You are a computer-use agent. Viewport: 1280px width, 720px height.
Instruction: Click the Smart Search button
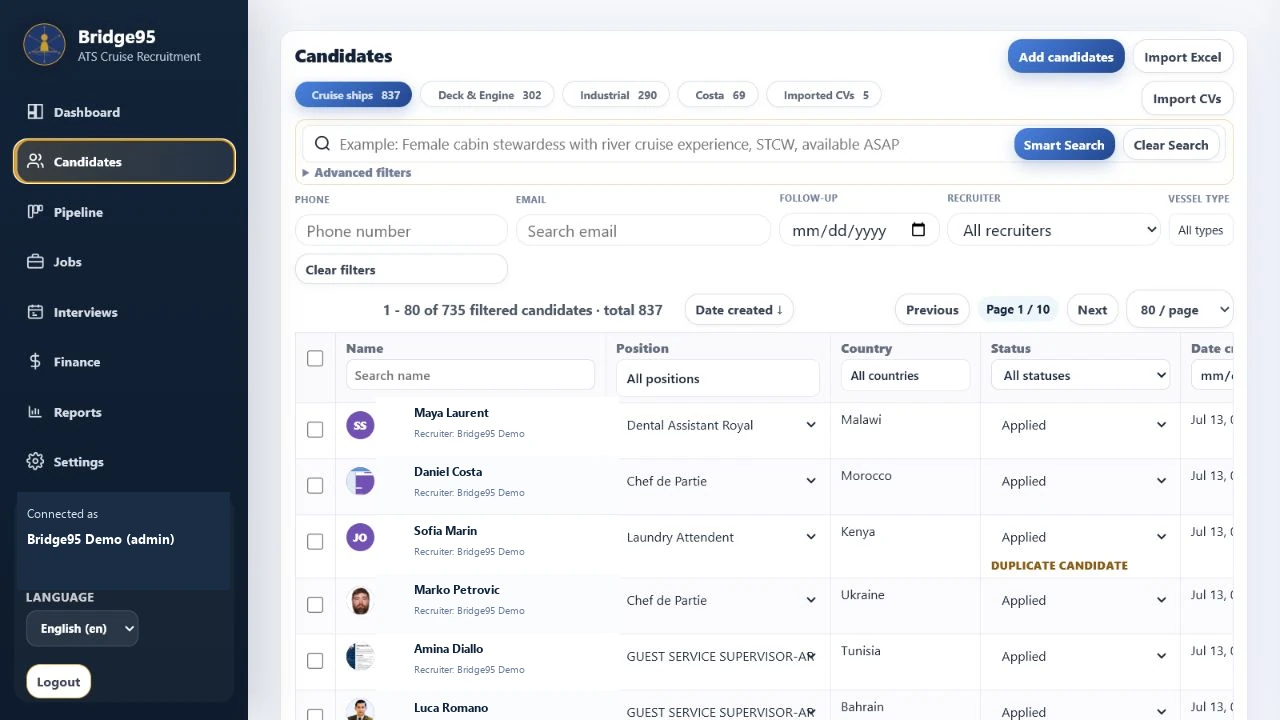(x=1064, y=144)
